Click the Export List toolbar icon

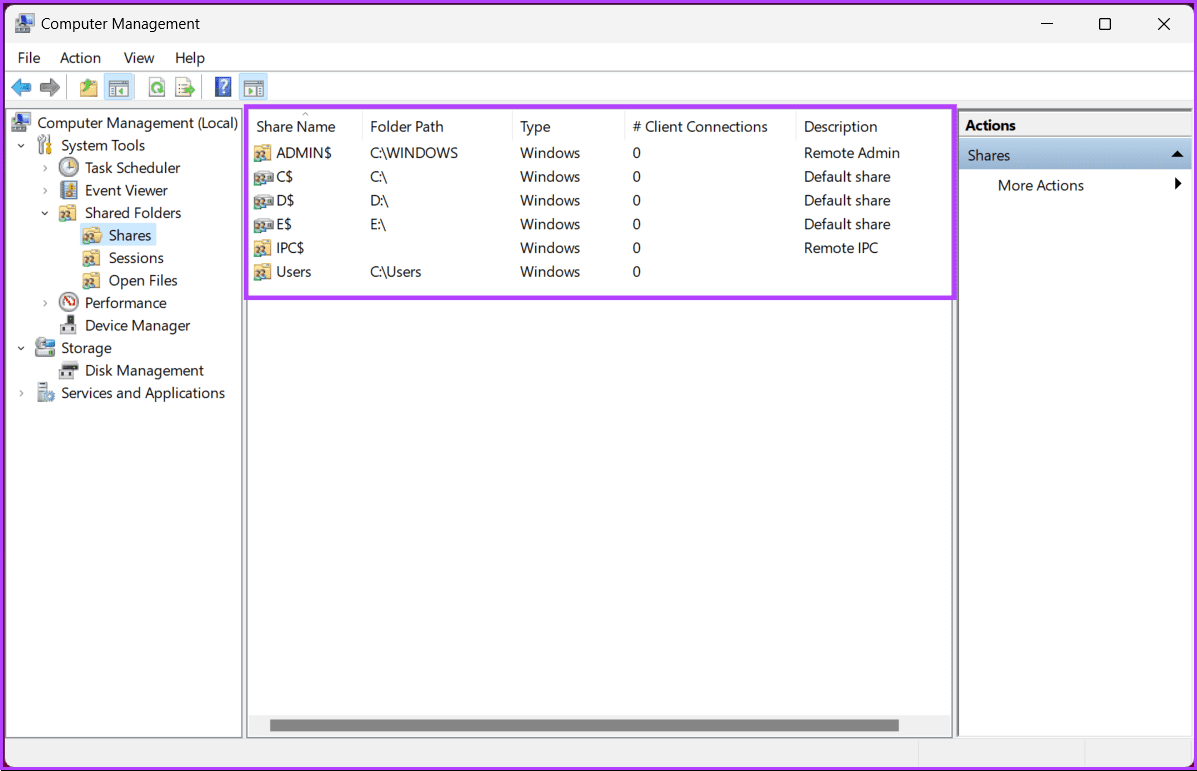(185, 88)
